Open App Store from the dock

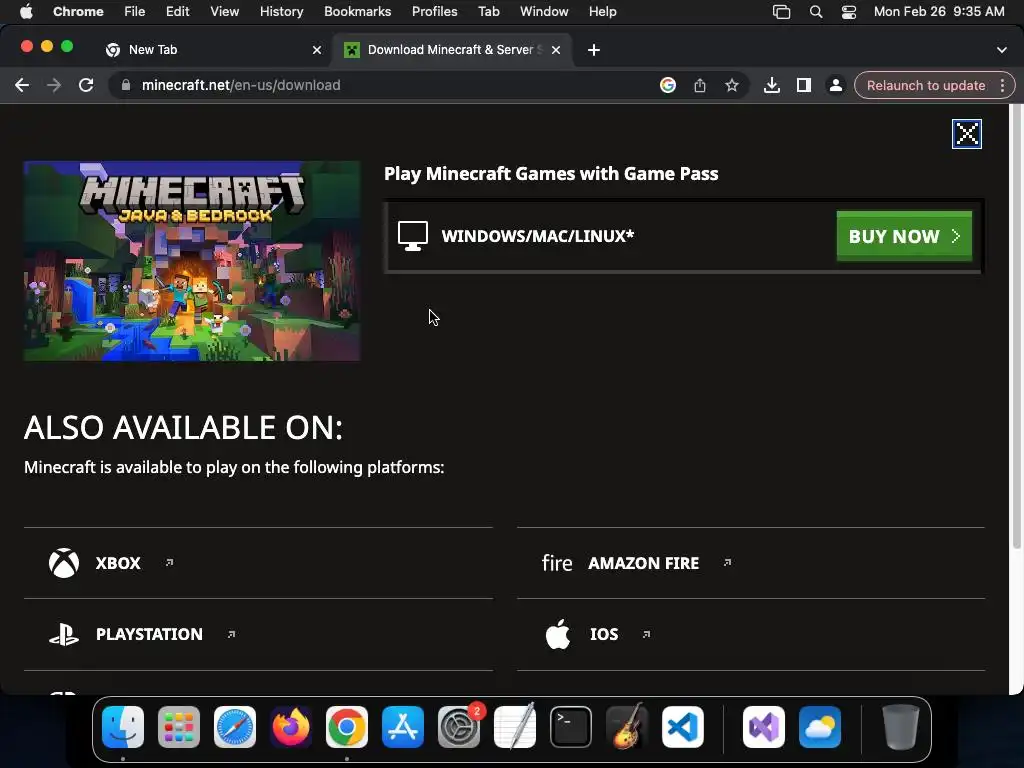click(x=403, y=727)
